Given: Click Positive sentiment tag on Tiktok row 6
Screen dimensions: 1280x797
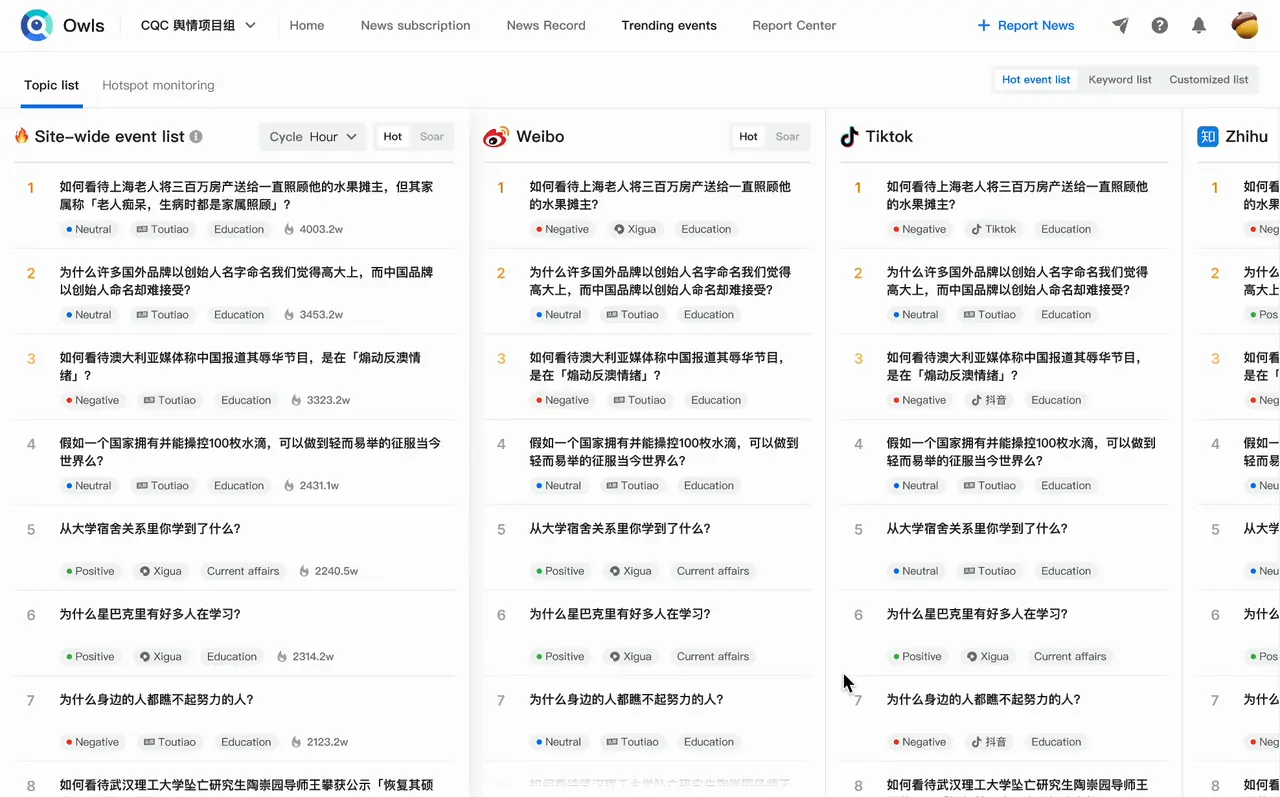Looking at the screenshot, I should tap(917, 657).
